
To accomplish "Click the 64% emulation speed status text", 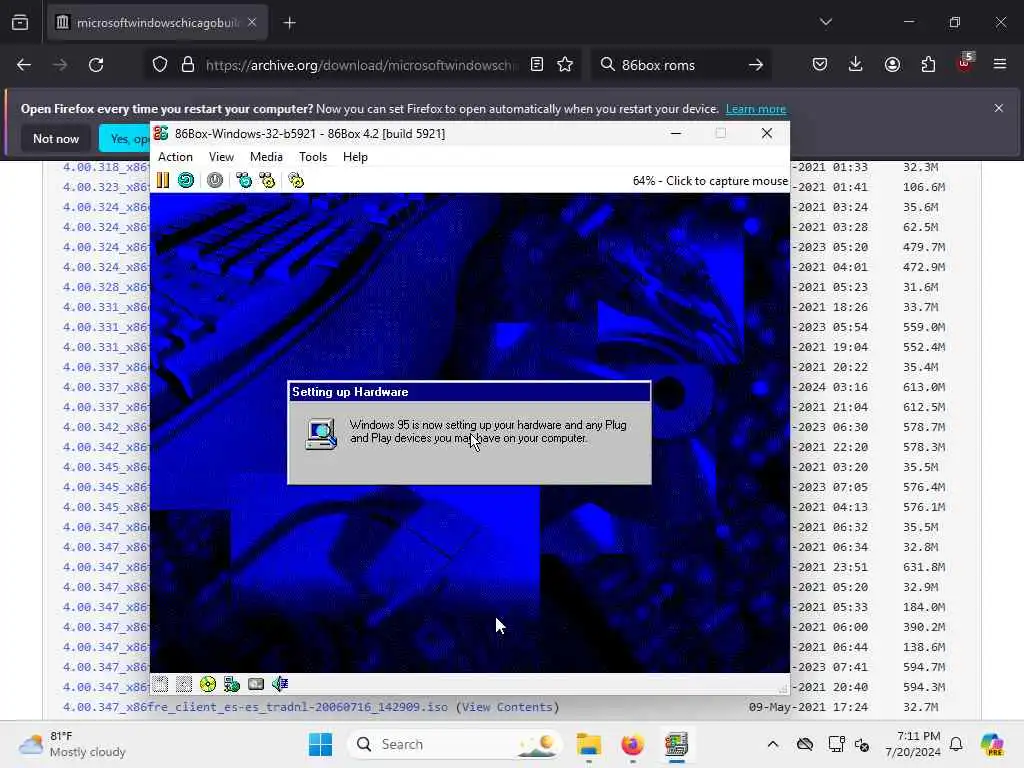I will (710, 181).
